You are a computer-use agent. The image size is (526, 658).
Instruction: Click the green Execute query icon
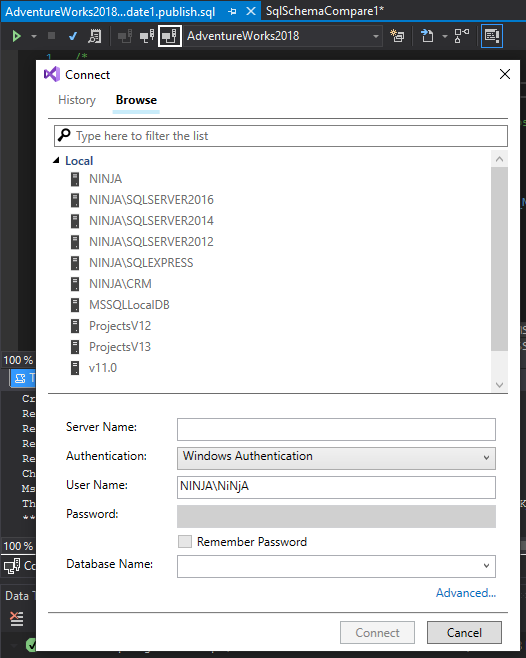(16, 37)
